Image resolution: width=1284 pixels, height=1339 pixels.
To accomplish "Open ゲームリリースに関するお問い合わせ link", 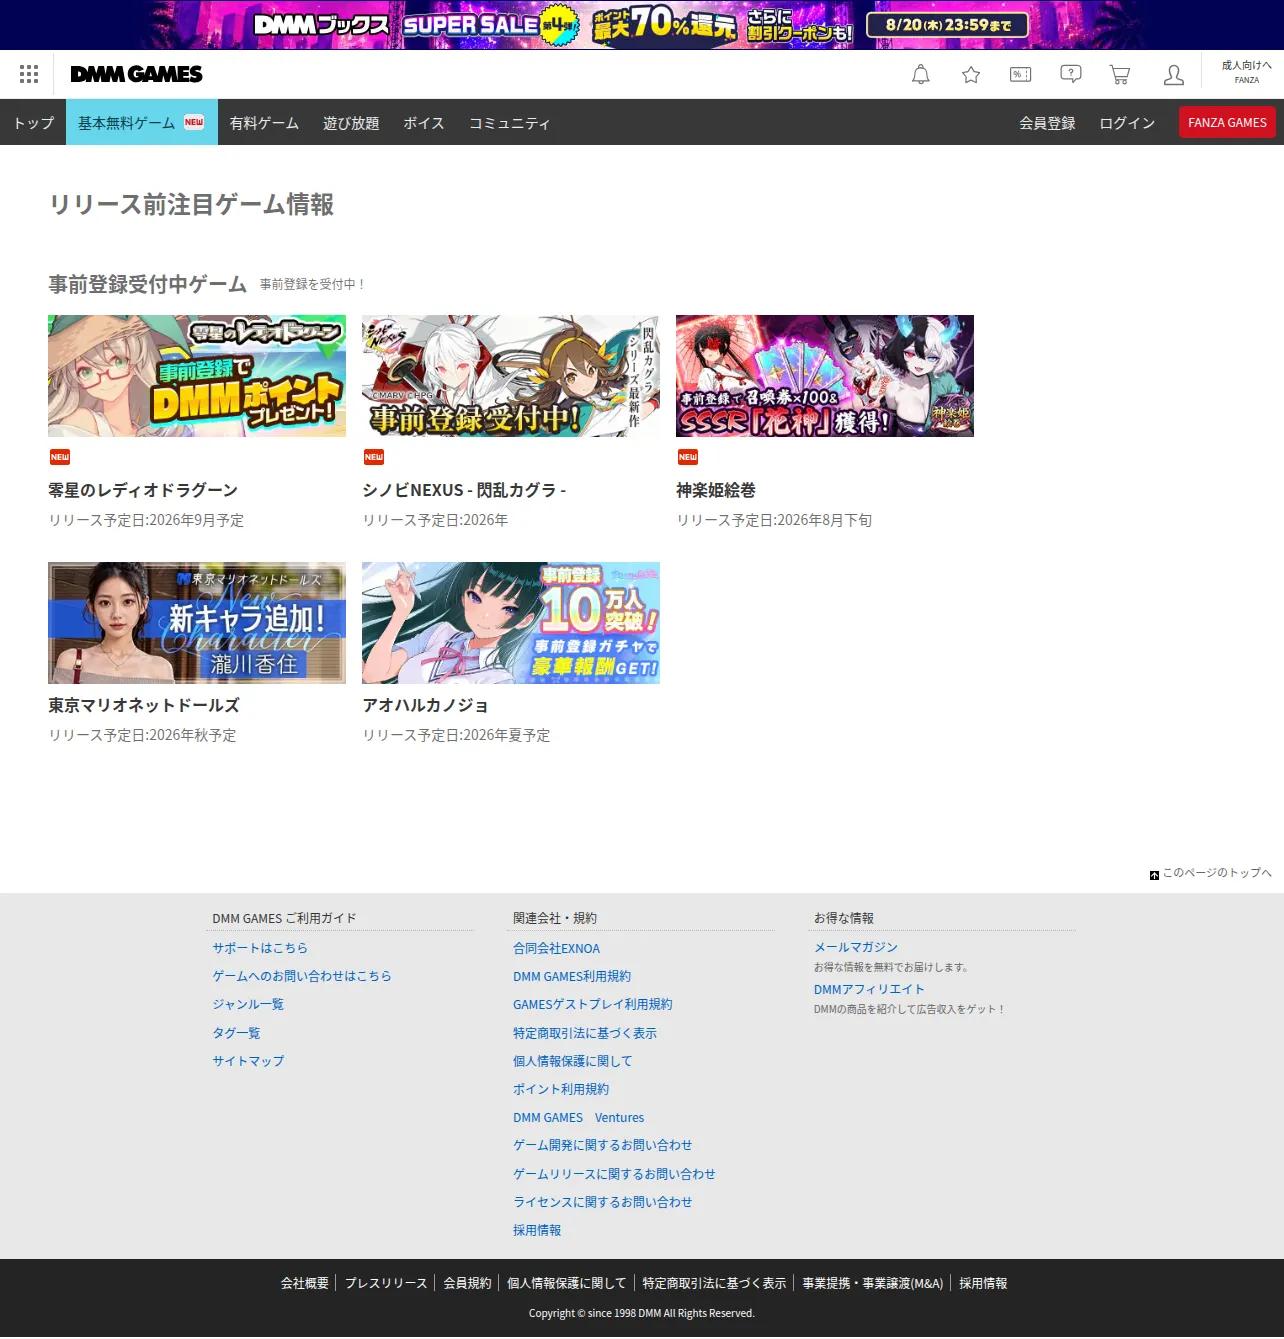I will (x=615, y=1174).
